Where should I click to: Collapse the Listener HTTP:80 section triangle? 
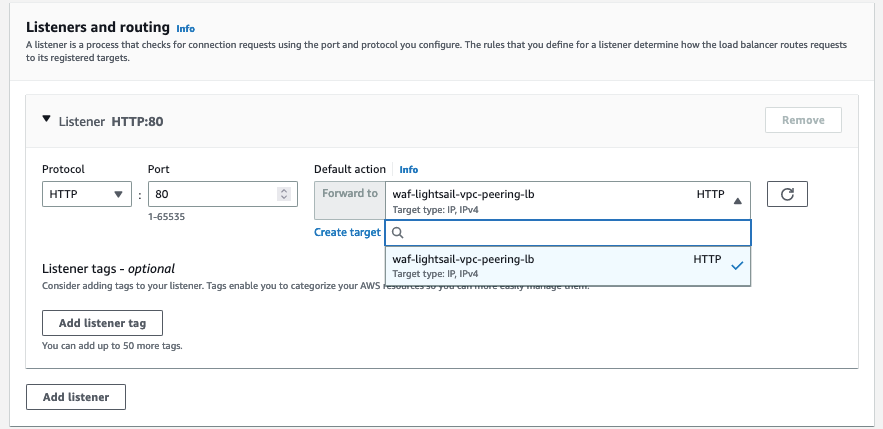[x=46, y=119]
